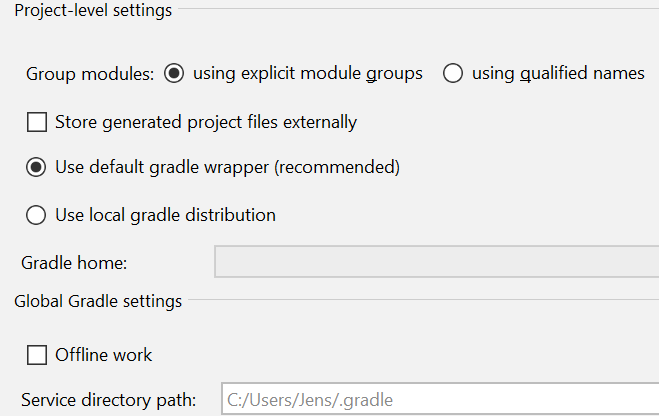Viewport: 659px width, 416px height.
Task: Click the 'Use local gradle distribution' text
Action: tap(166, 215)
